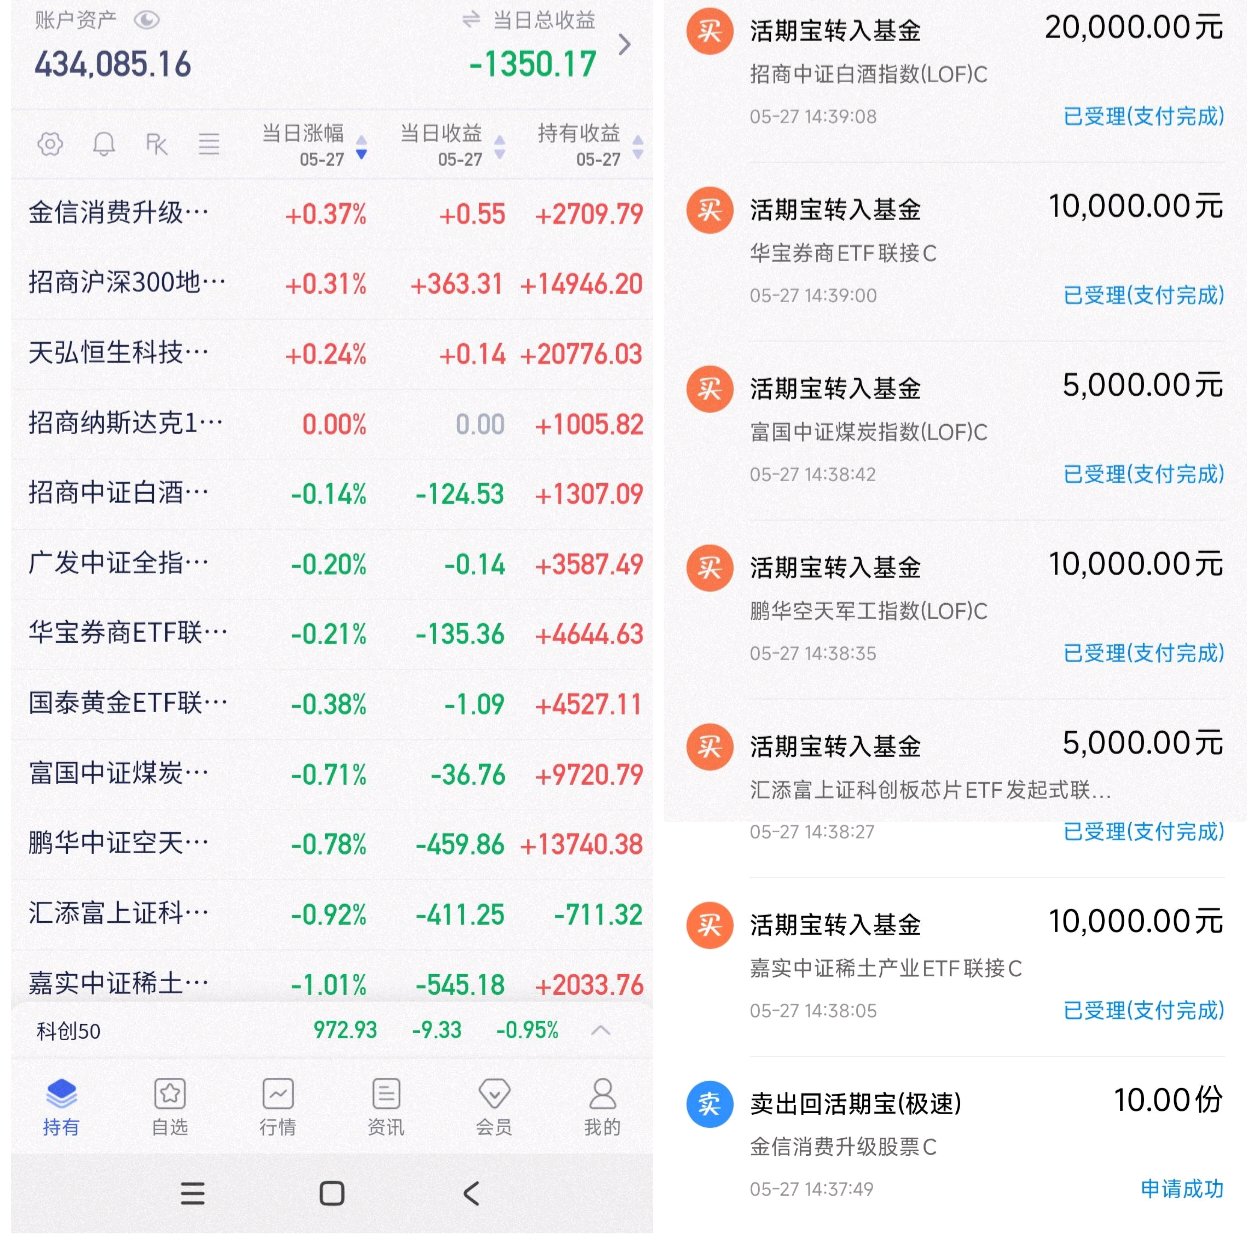Open the list view menu icon
Image resolution: width=1258 pixels, height=1244 pixels.
click(209, 144)
